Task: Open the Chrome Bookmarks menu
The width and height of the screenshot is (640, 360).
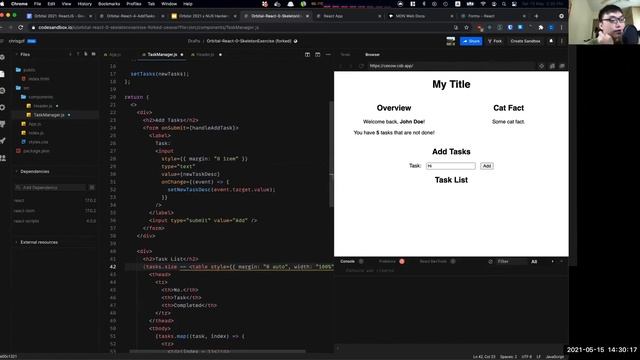Action: pos(109,4)
